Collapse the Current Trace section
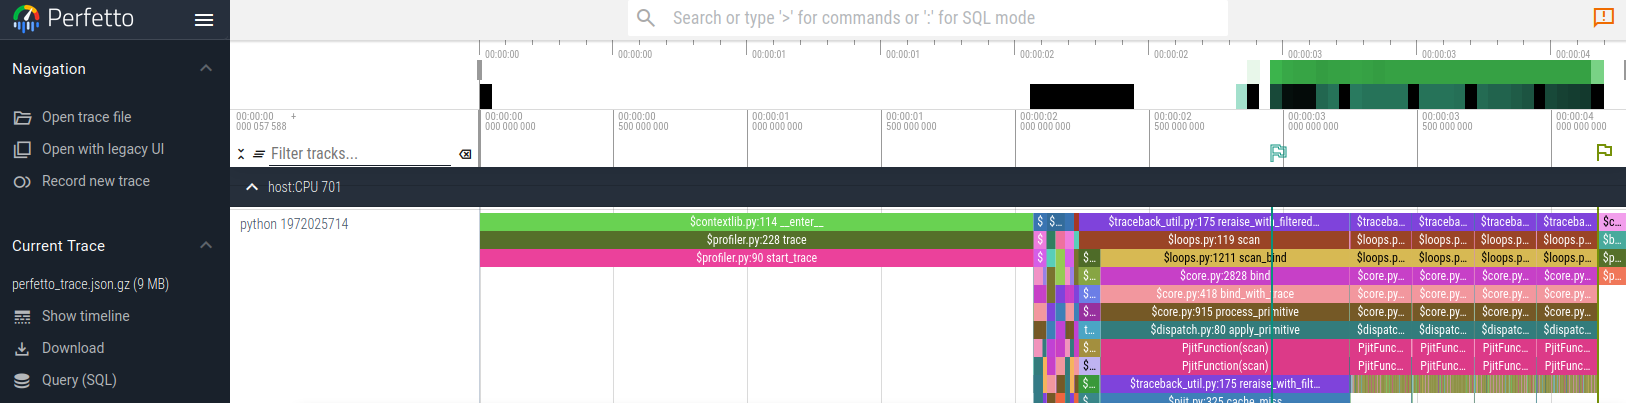 pyautogui.click(x=206, y=246)
